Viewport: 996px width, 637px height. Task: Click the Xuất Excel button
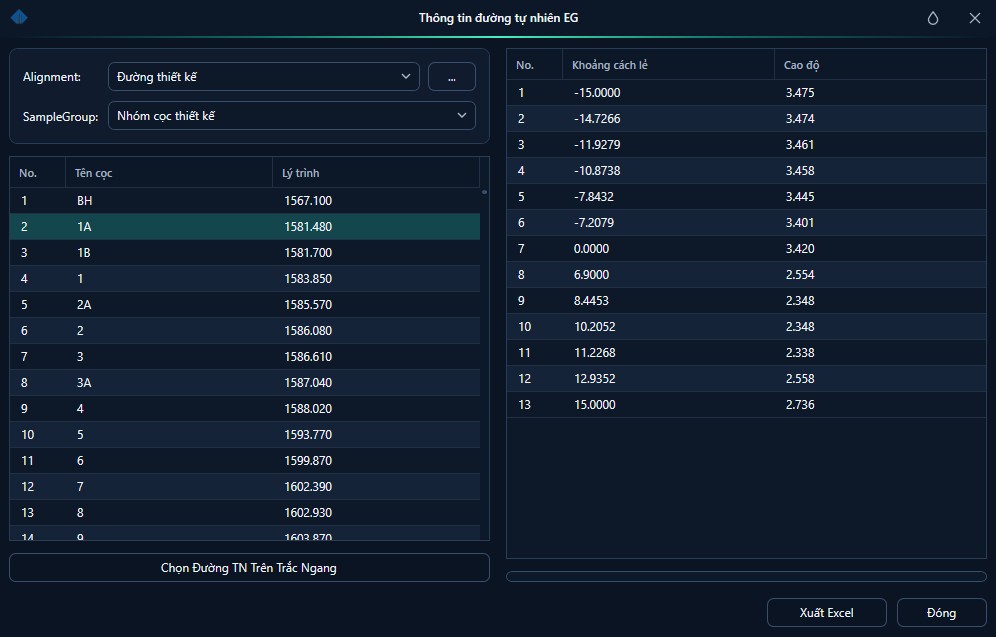826,613
